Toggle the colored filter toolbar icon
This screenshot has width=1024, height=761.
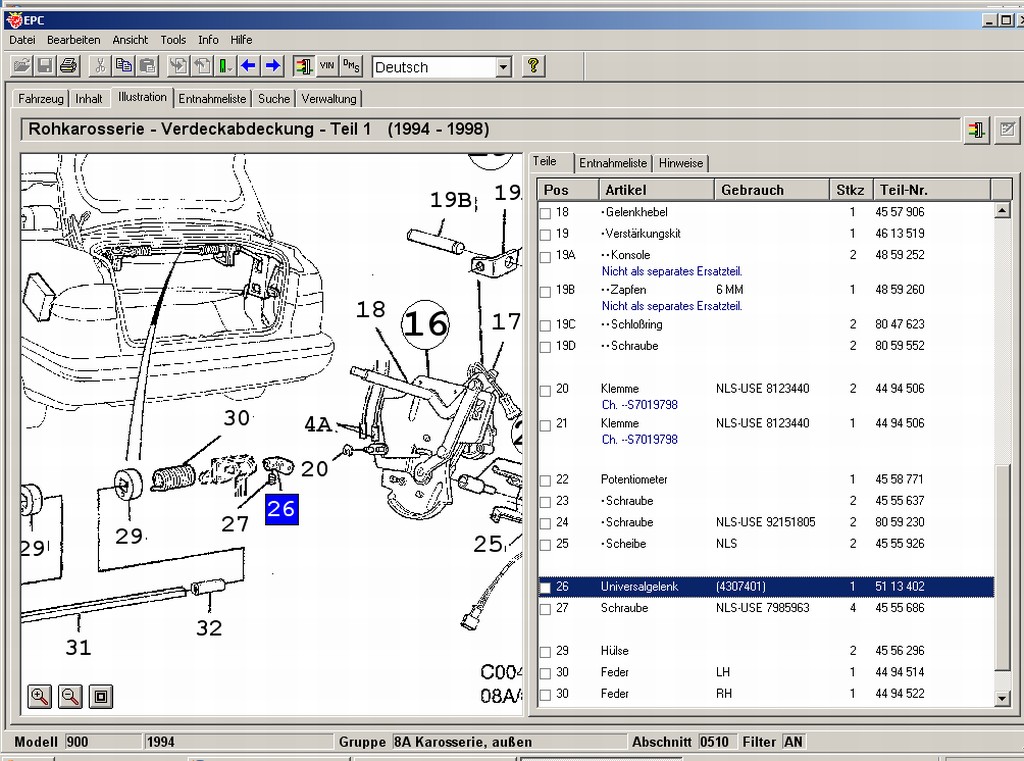point(303,66)
